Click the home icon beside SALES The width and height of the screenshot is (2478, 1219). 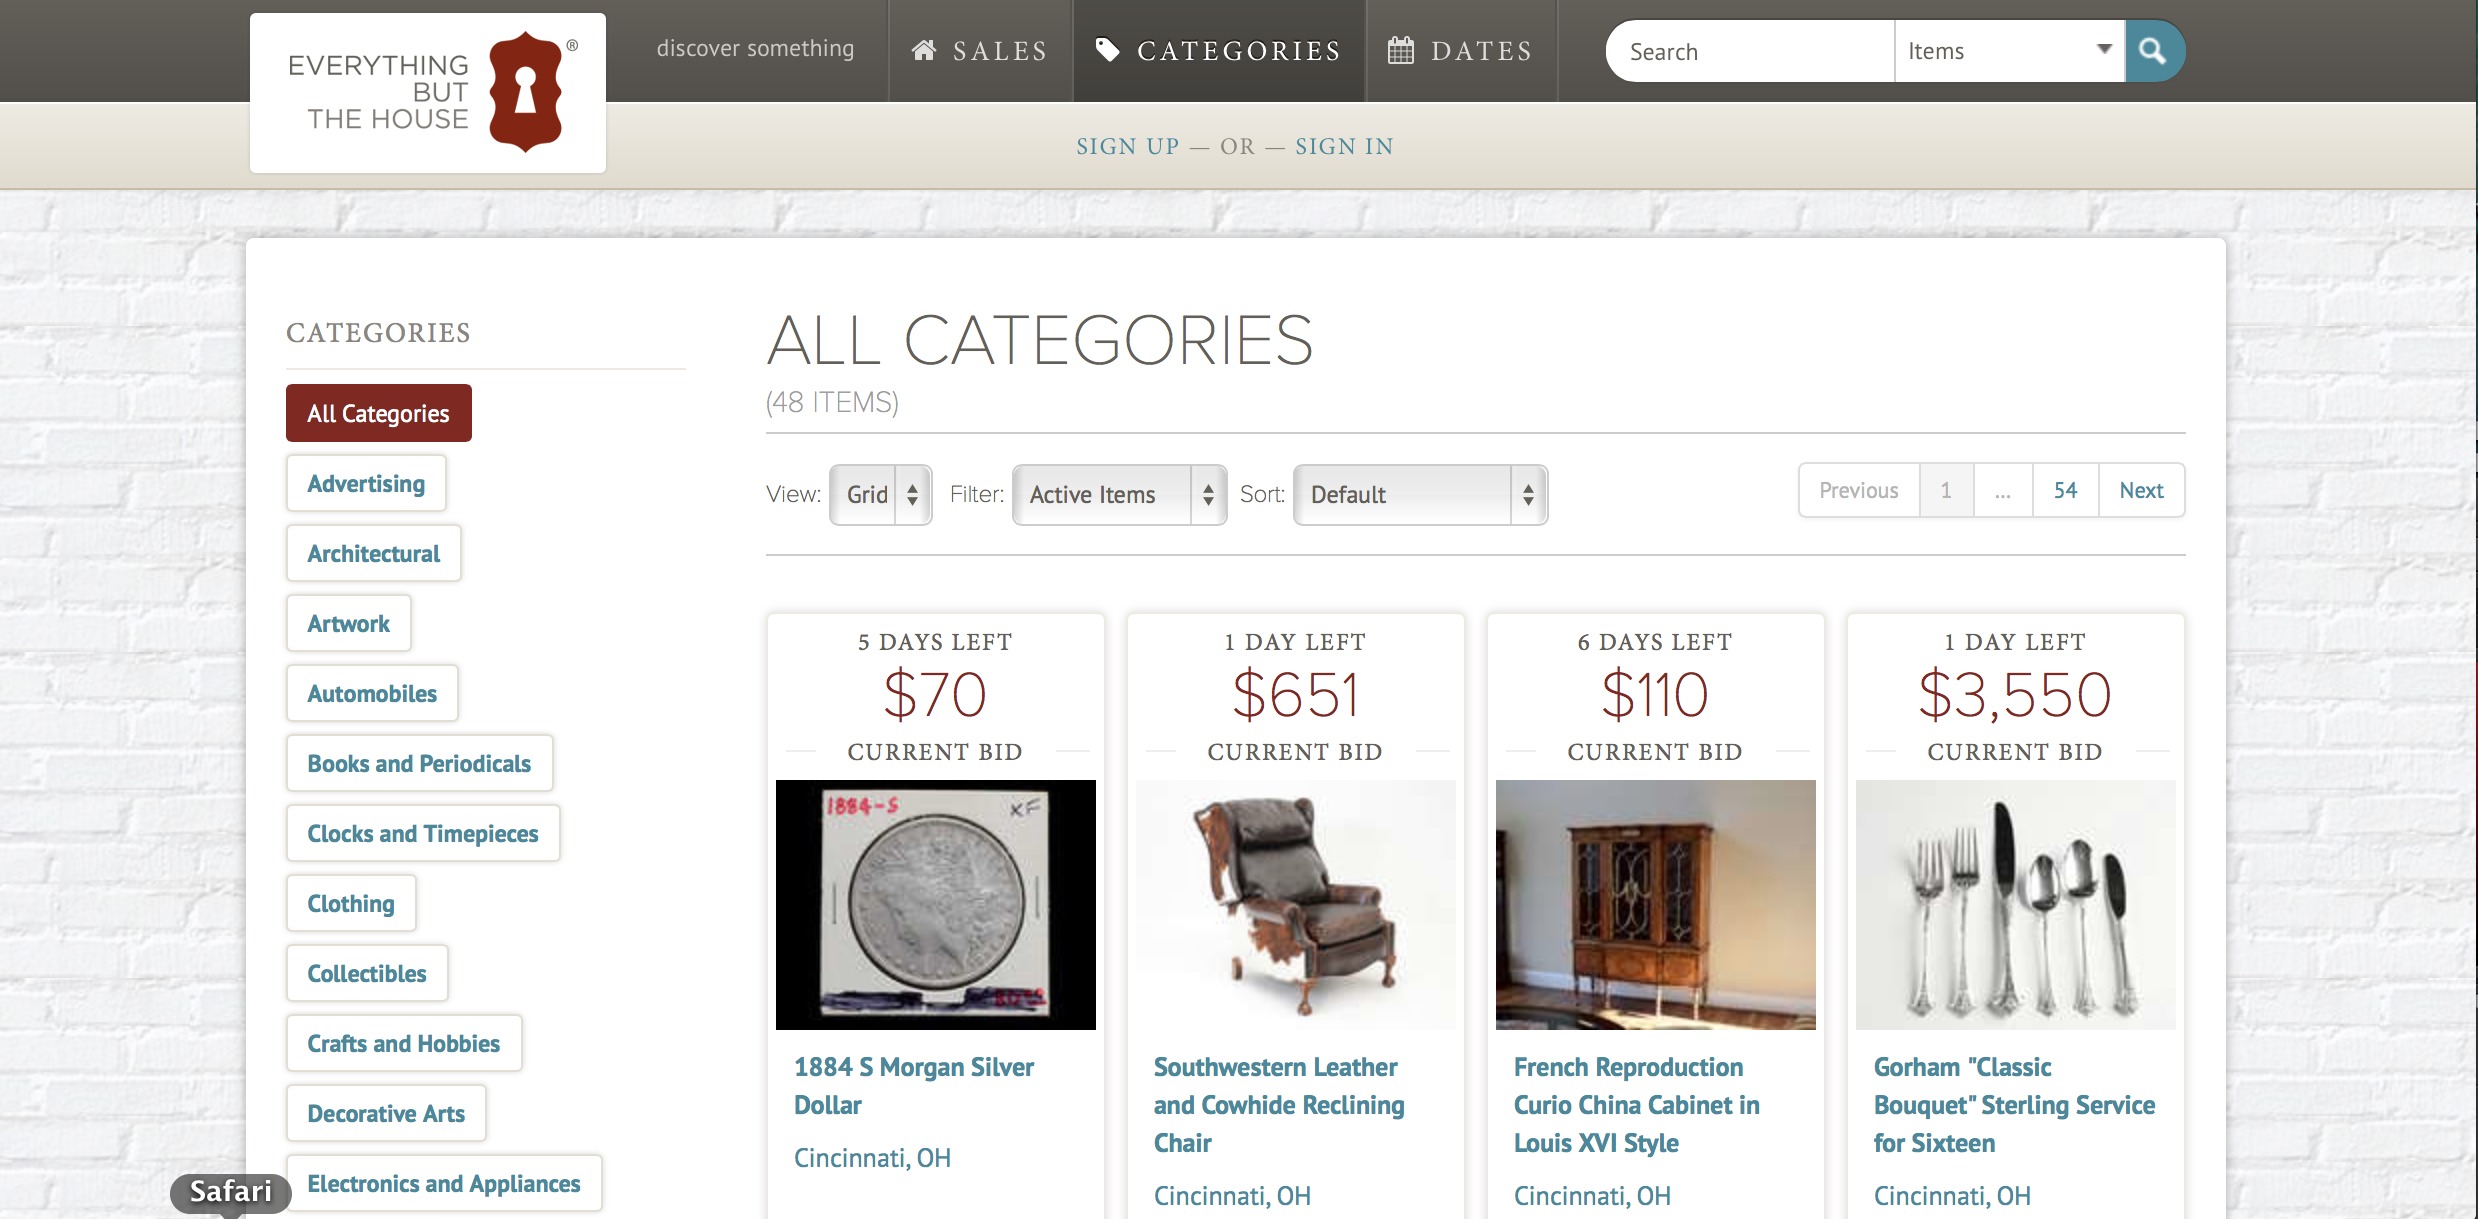point(922,51)
